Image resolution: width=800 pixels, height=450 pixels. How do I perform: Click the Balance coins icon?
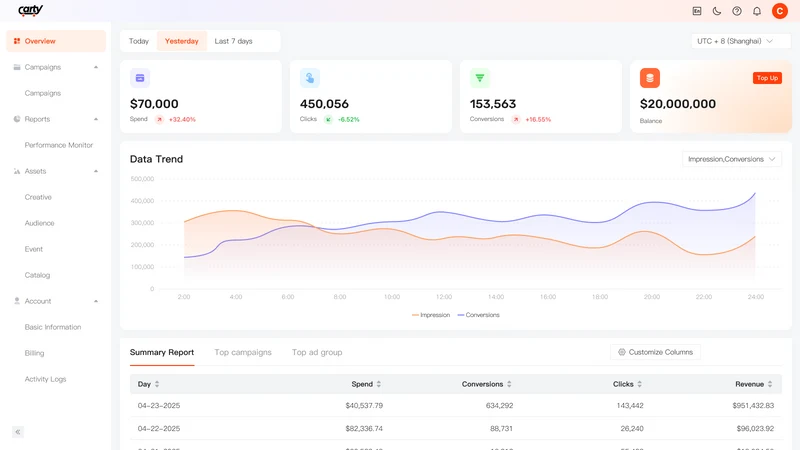[649, 78]
